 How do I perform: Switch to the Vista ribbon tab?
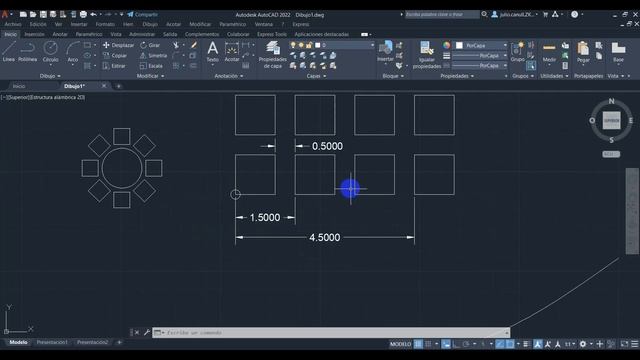tap(116, 34)
